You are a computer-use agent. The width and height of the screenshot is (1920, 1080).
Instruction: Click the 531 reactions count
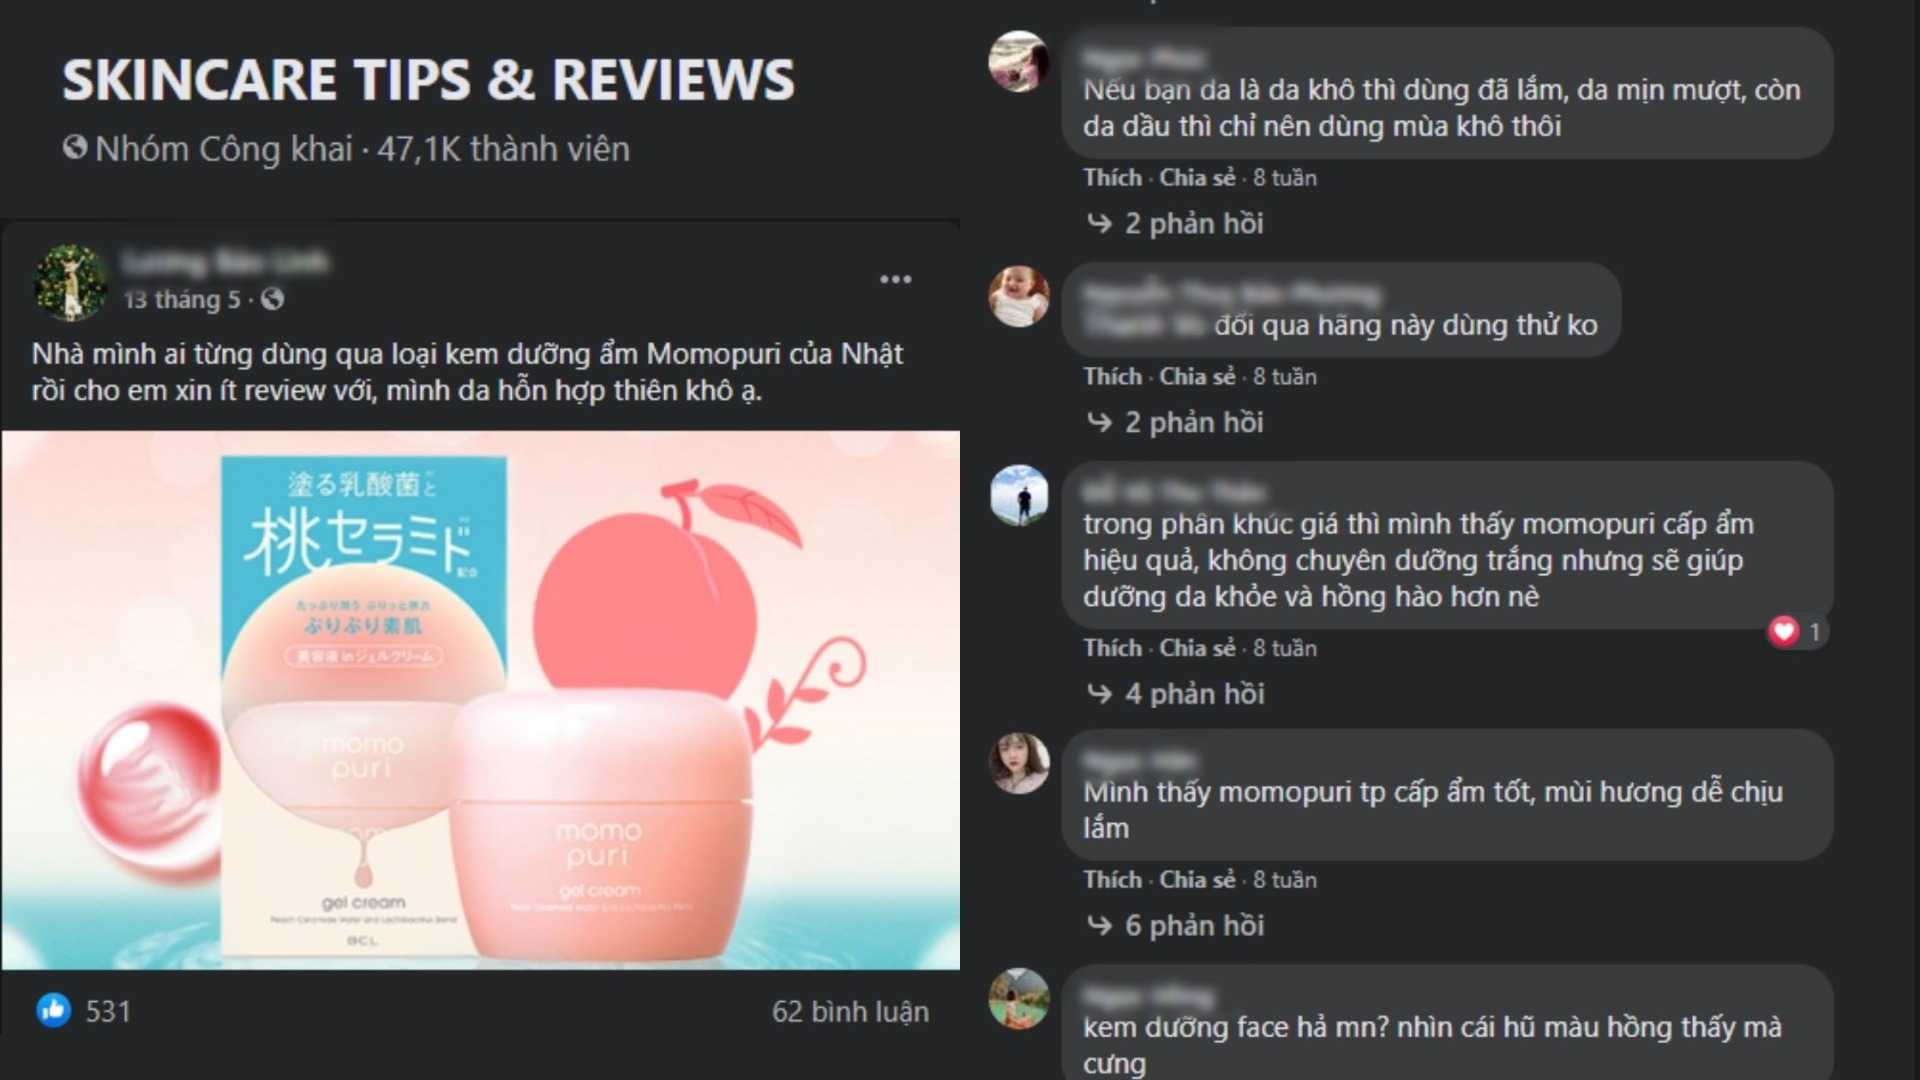[x=108, y=1011]
